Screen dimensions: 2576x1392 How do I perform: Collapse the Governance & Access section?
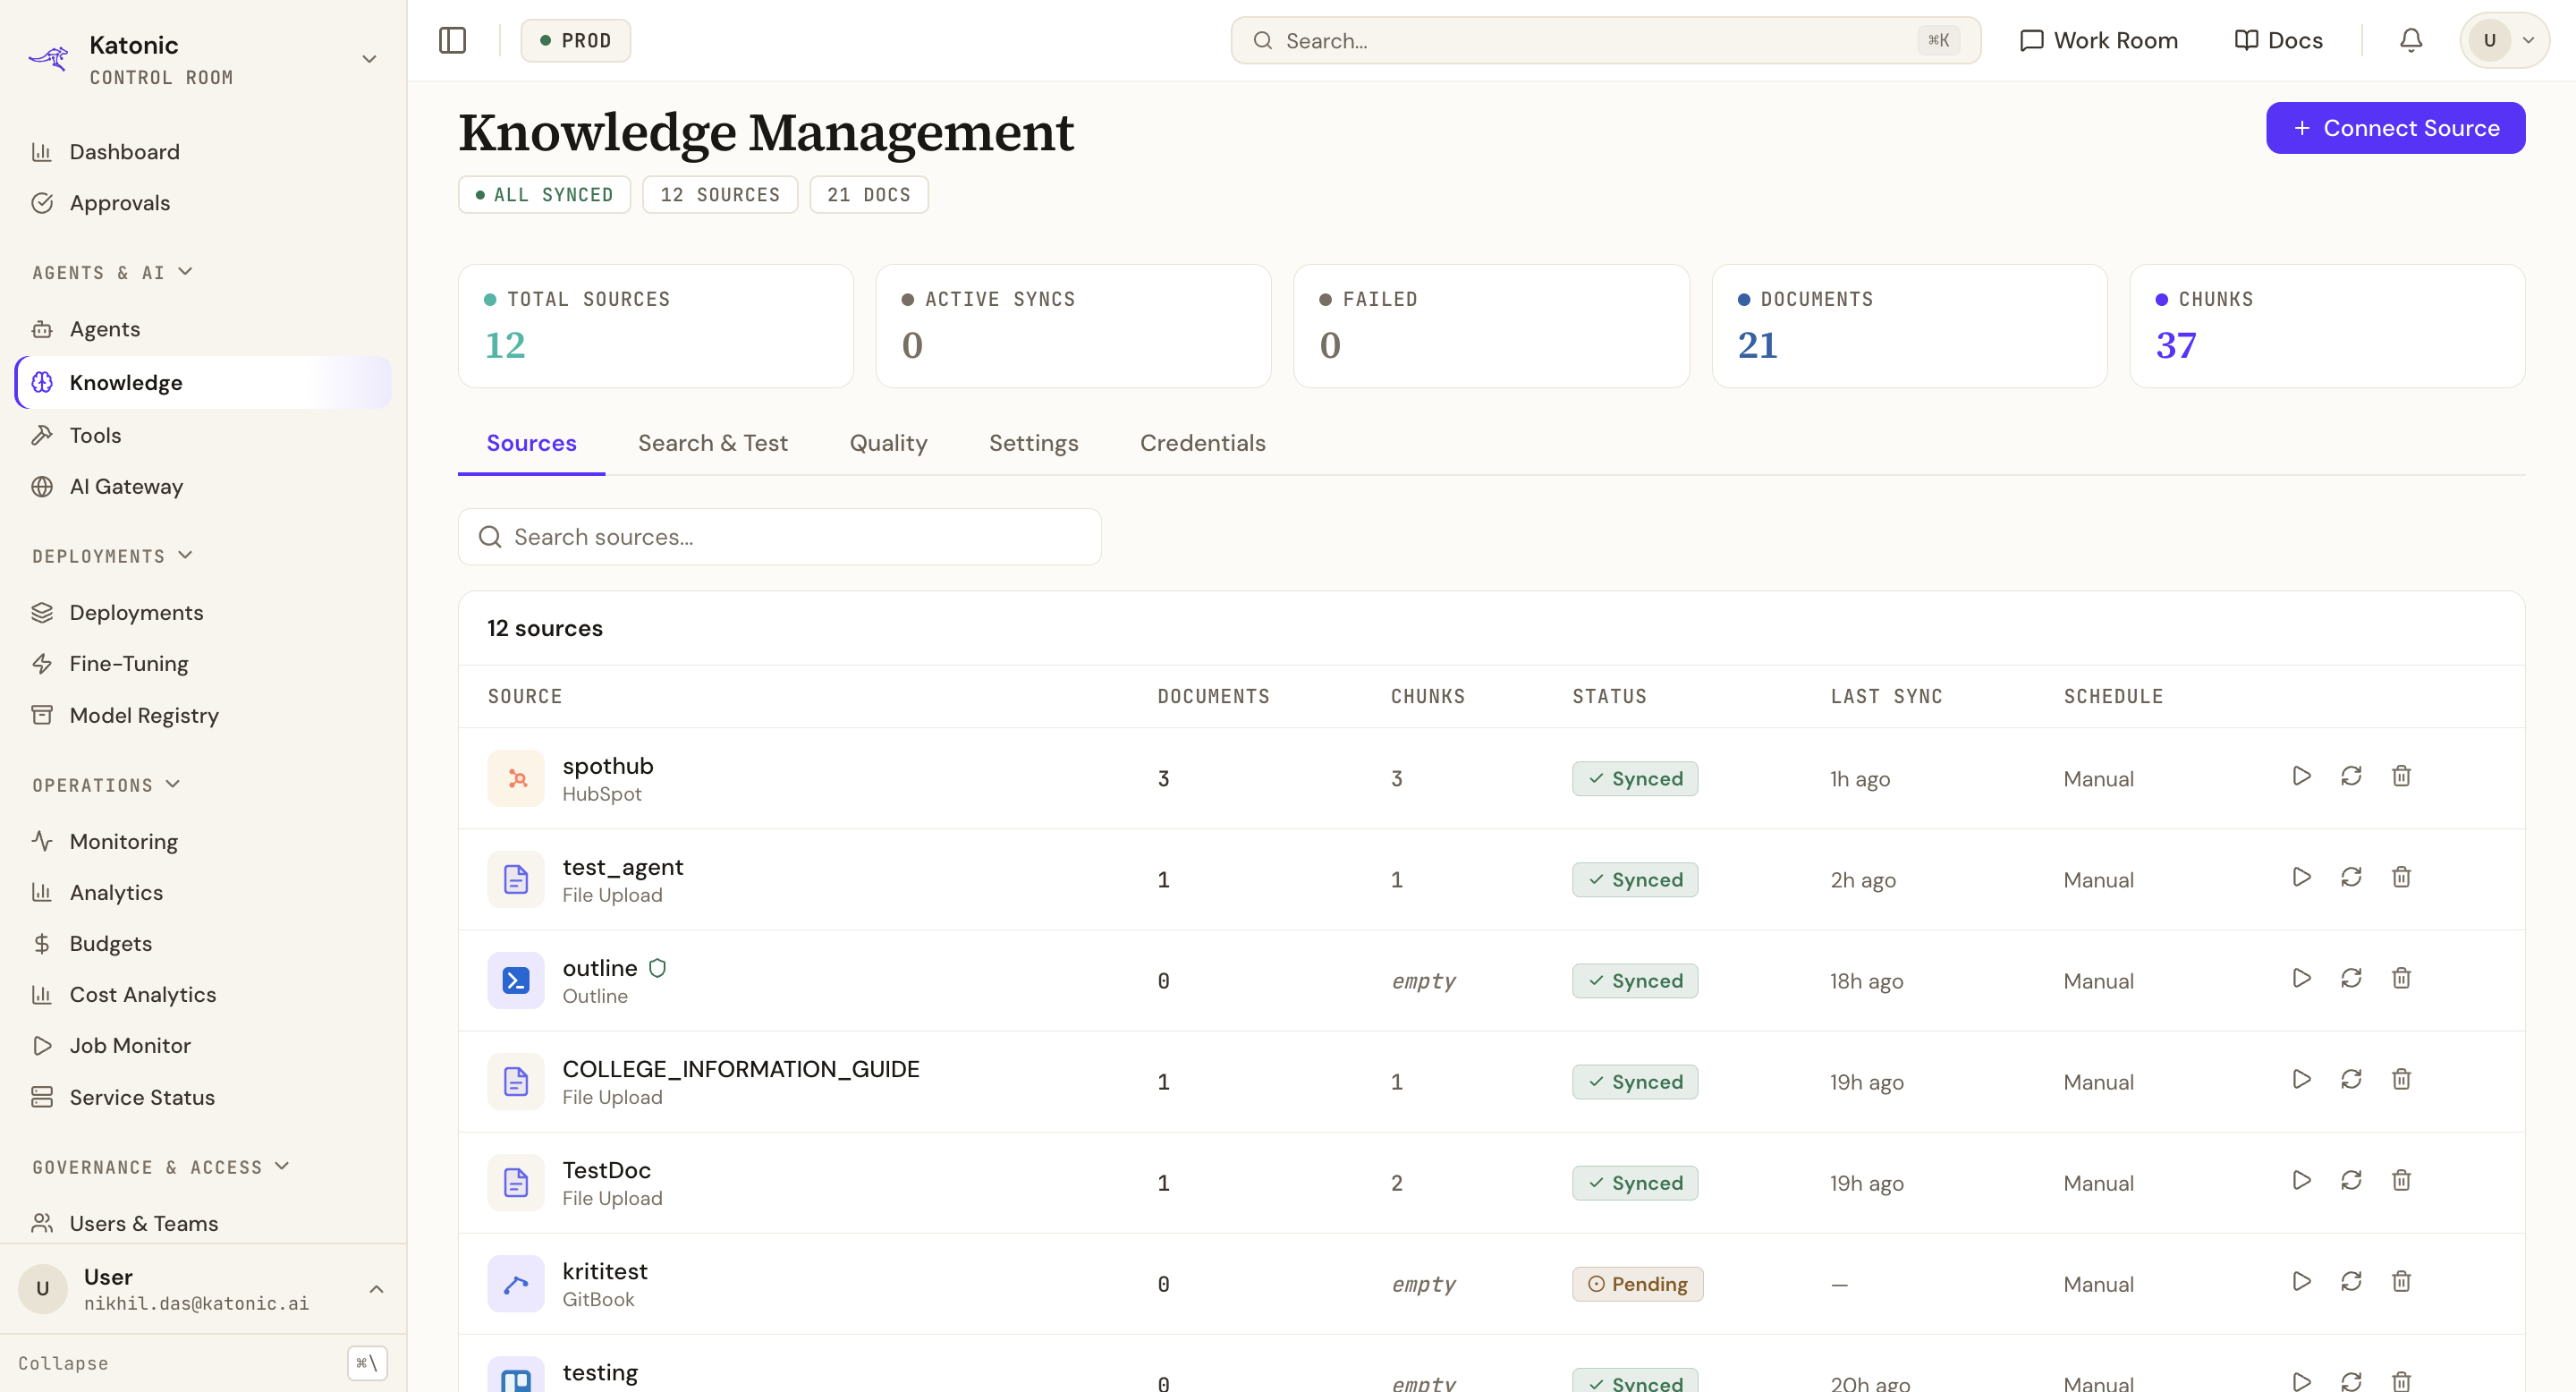pyautogui.click(x=160, y=1166)
